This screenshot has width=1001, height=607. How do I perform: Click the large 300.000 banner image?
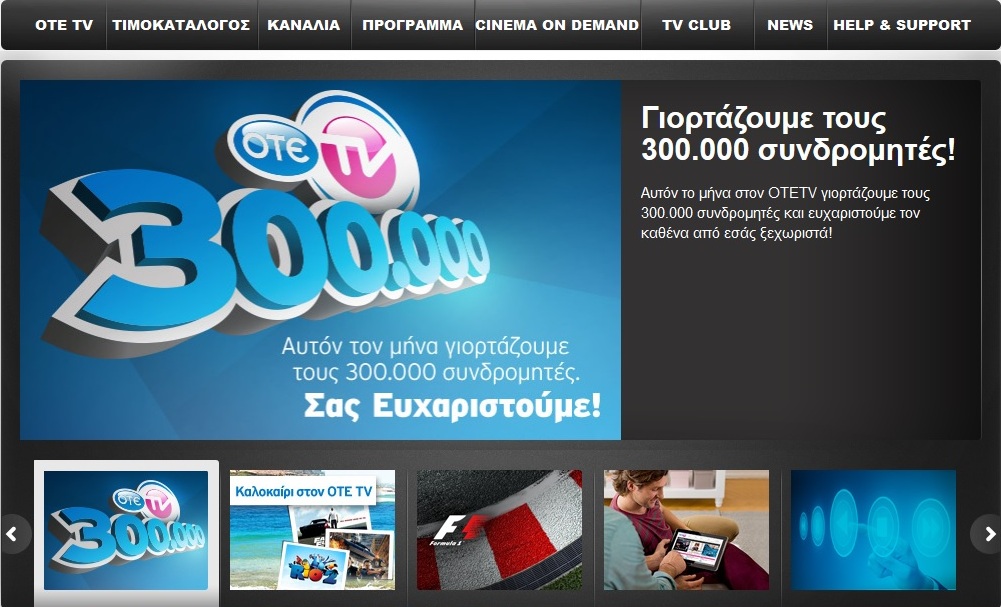click(320, 260)
